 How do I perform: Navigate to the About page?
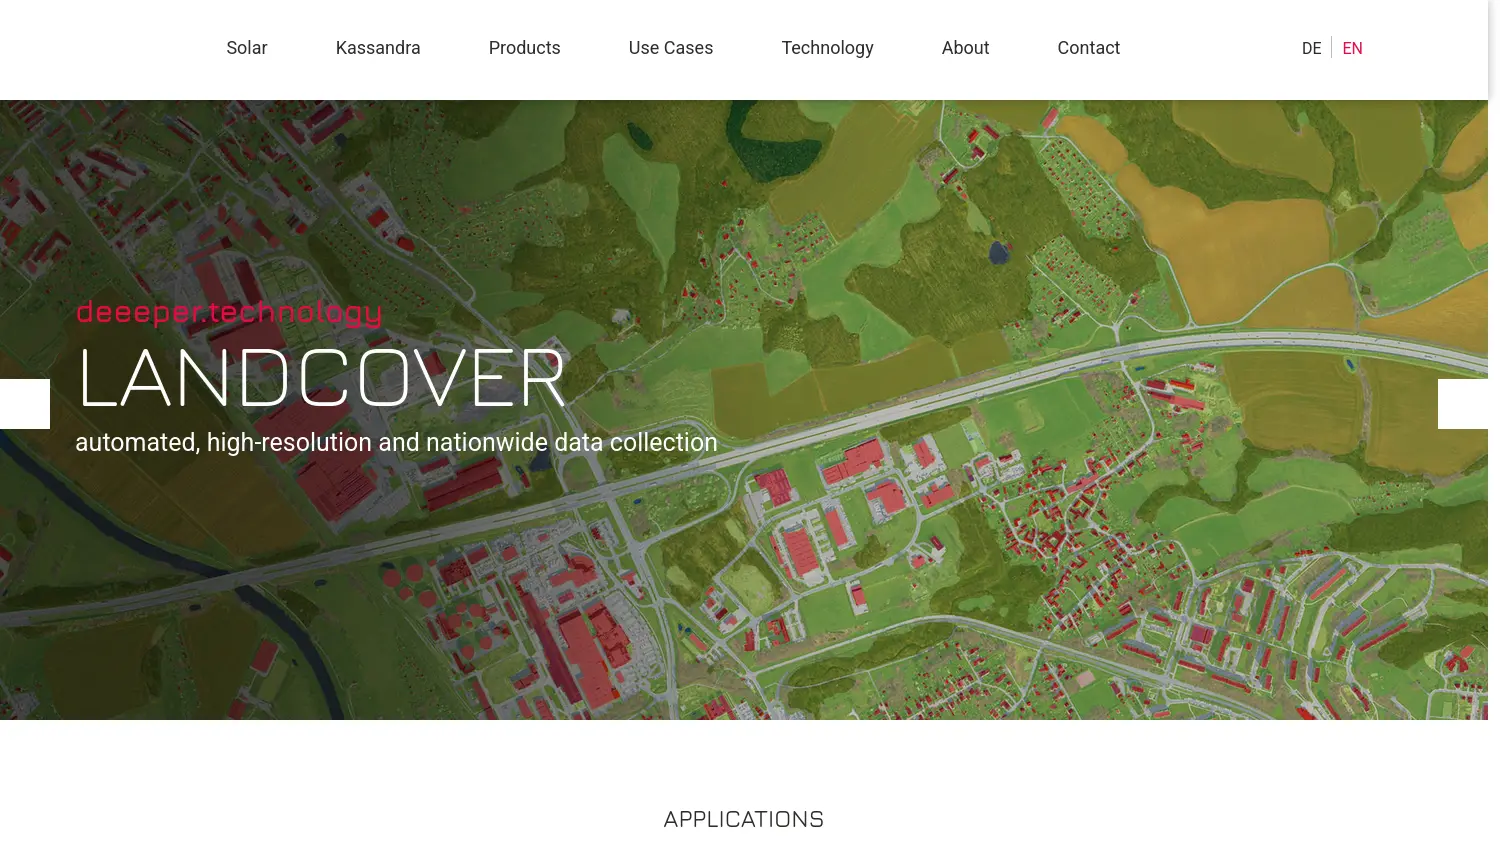(965, 48)
